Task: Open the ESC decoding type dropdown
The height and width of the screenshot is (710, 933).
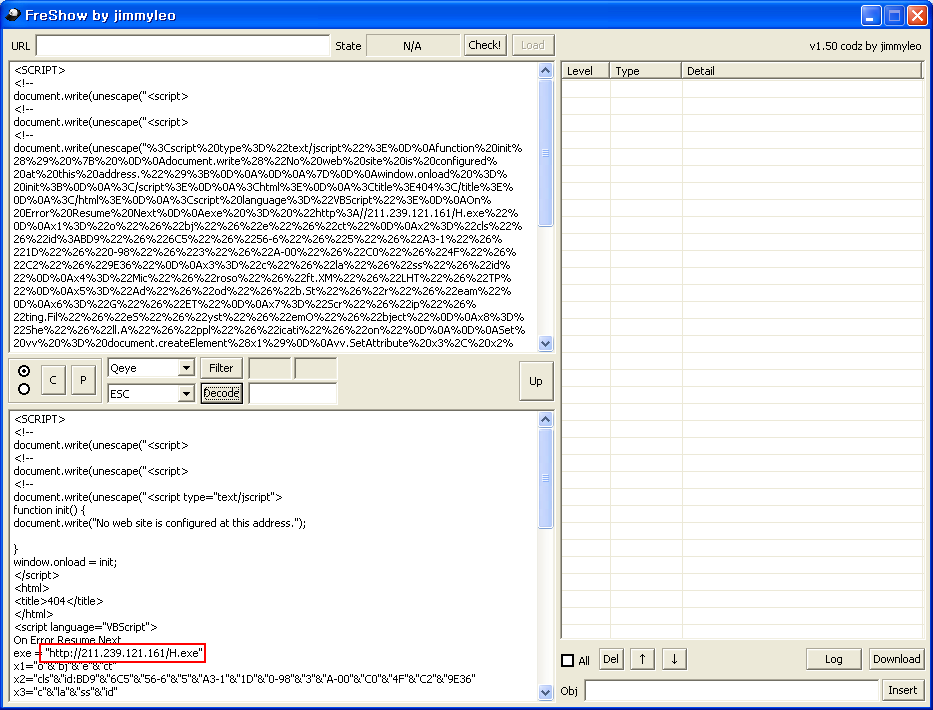Action: (186, 393)
